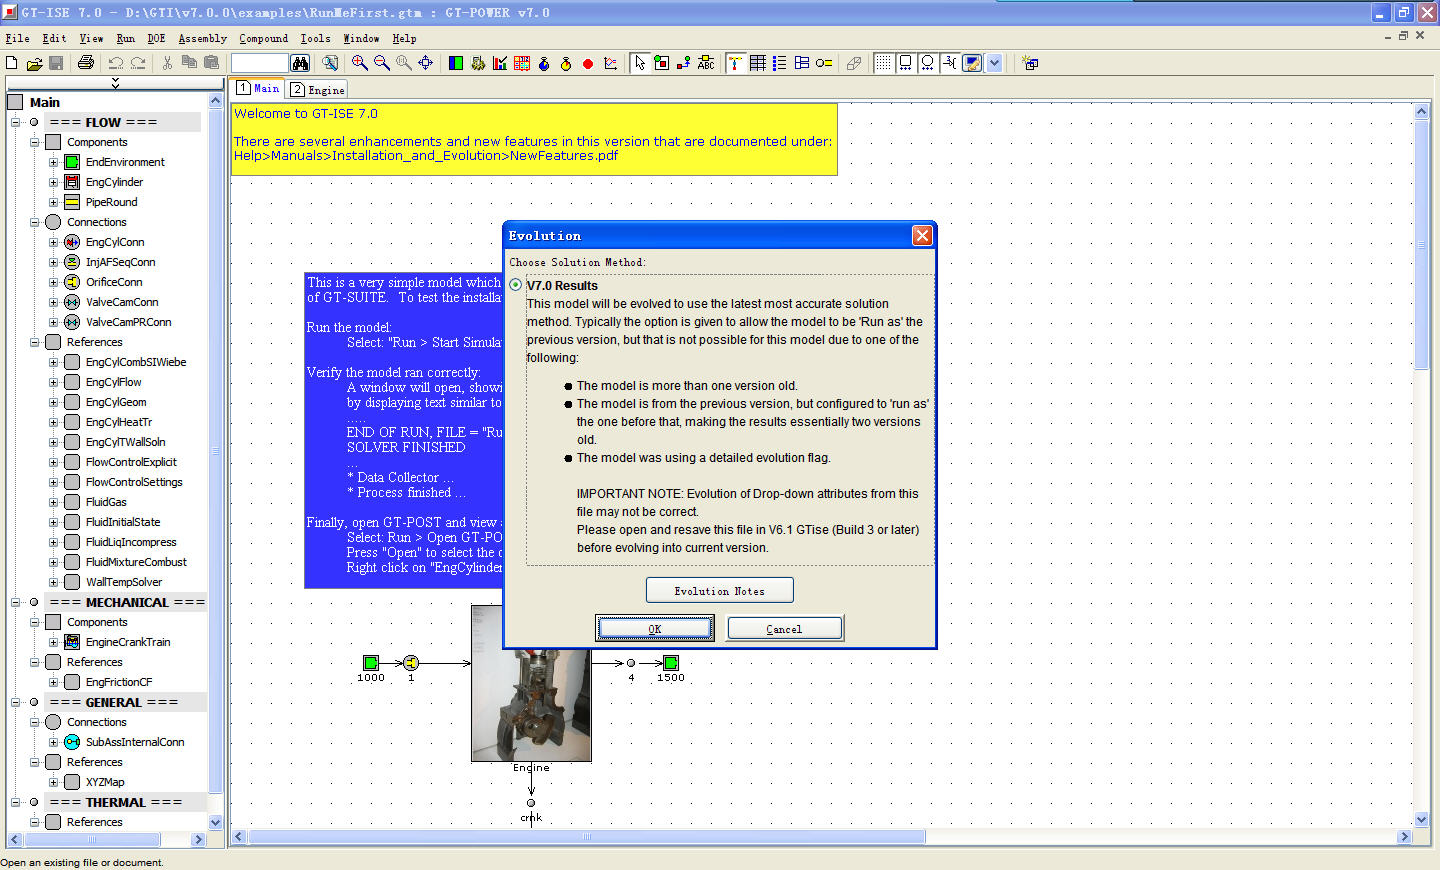This screenshot has height=870, width=1440.
Task: Click the ABC text label tool
Action: pyautogui.click(x=706, y=63)
